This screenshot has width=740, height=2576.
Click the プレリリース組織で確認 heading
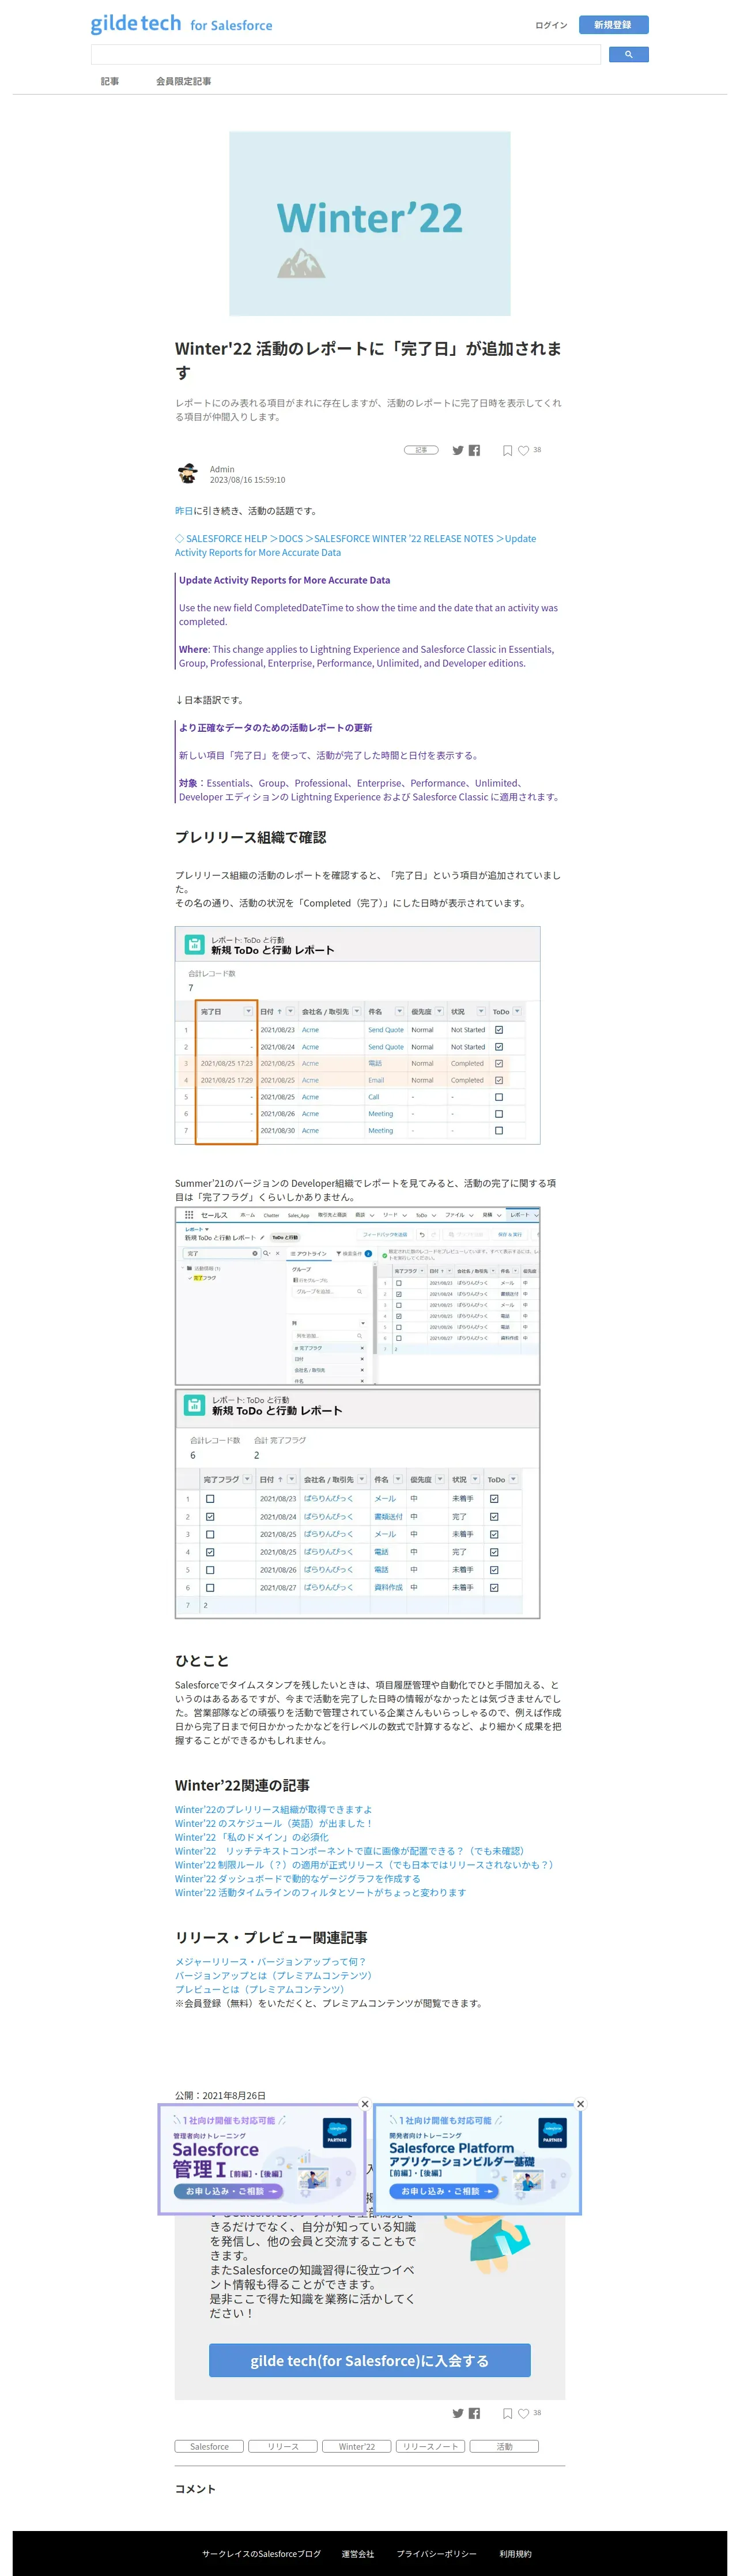click(x=251, y=837)
